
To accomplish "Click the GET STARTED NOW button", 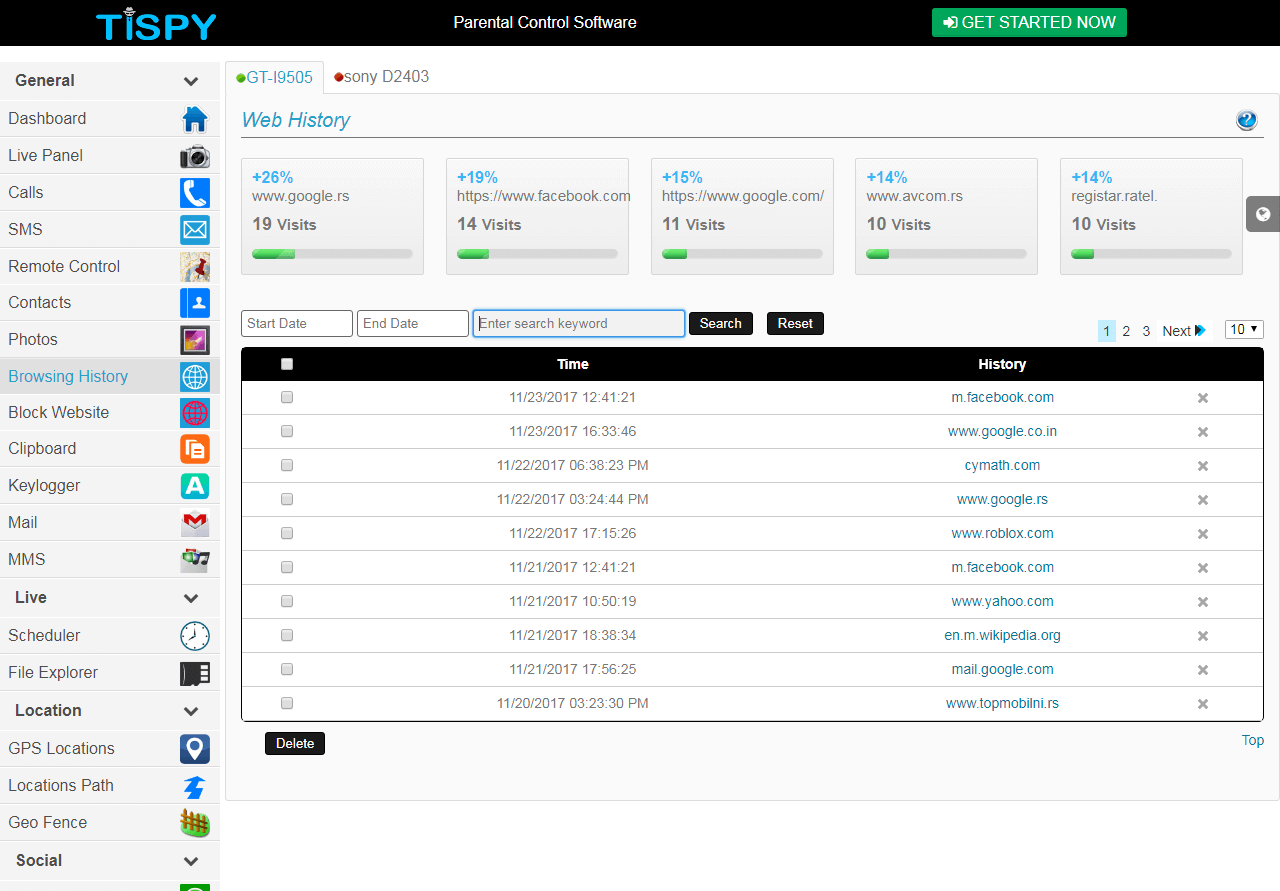I will click(1029, 22).
